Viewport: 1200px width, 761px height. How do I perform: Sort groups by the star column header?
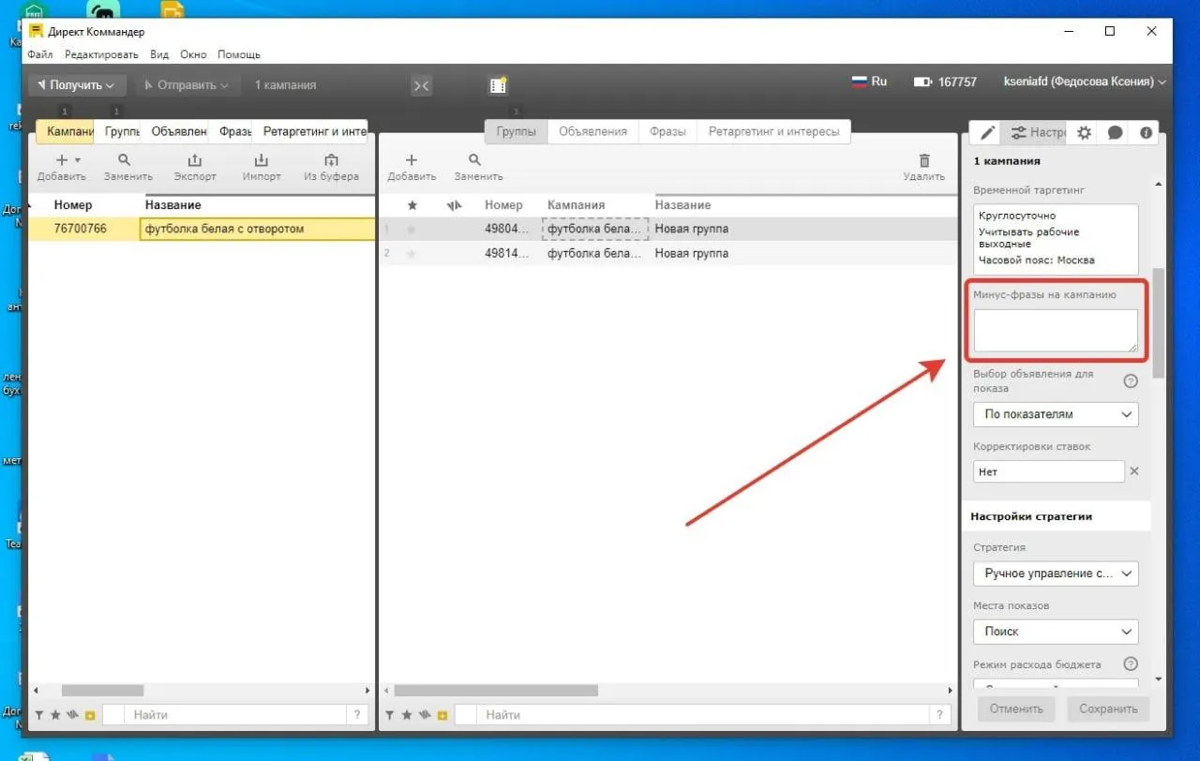click(412, 205)
